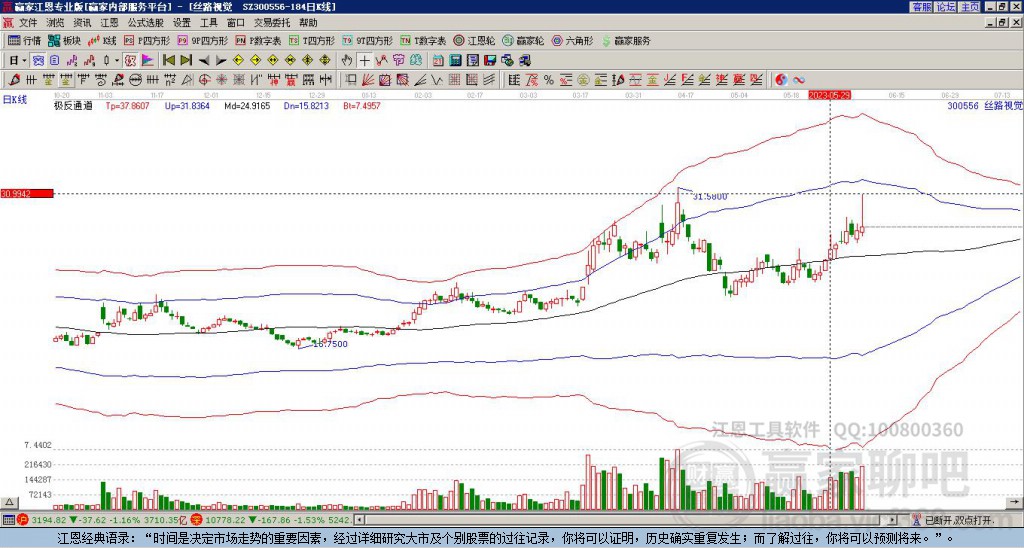Select the triangle ruler drawing tool
The image size is (1024, 548).
(187, 80)
